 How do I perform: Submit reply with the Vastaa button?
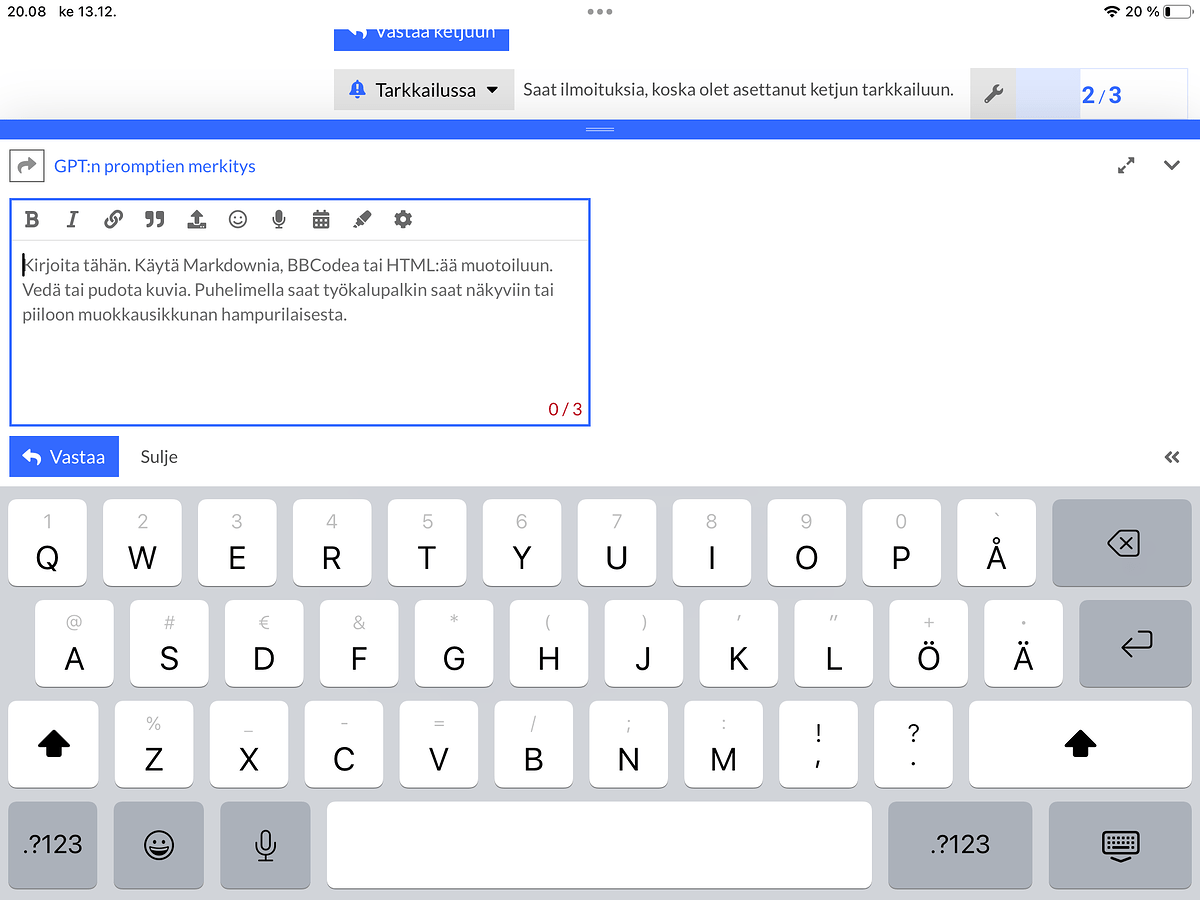tap(64, 457)
